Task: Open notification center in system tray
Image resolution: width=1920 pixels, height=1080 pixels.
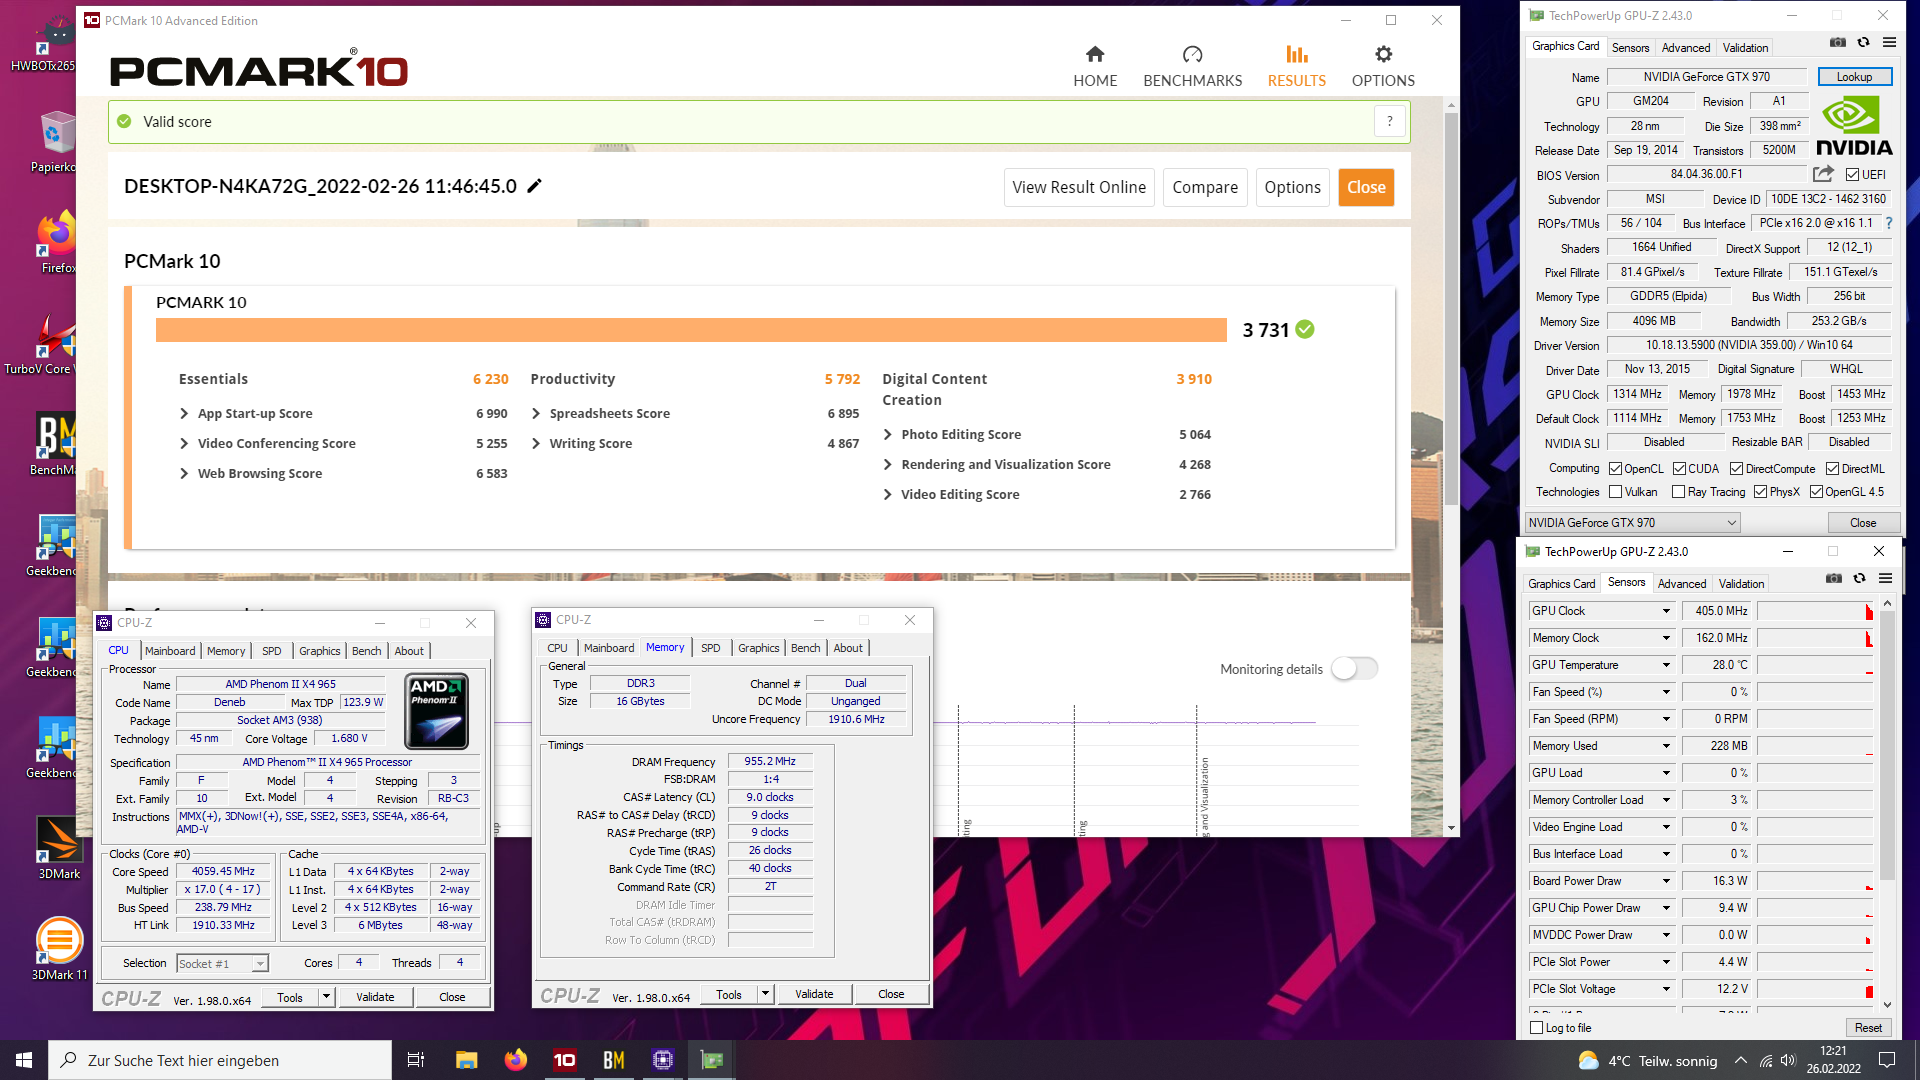Action: [x=1887, y=1060]
